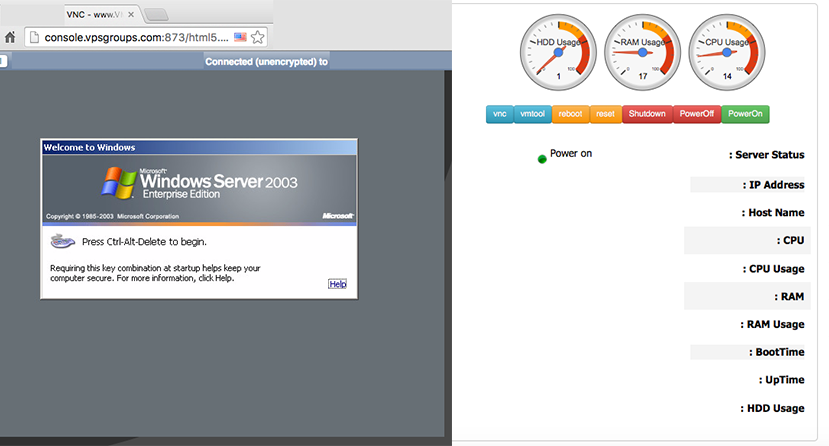The width and height of the screenshot is (829, 446).
Task: Click the green Power on status indicator
Action: (542, 158)
